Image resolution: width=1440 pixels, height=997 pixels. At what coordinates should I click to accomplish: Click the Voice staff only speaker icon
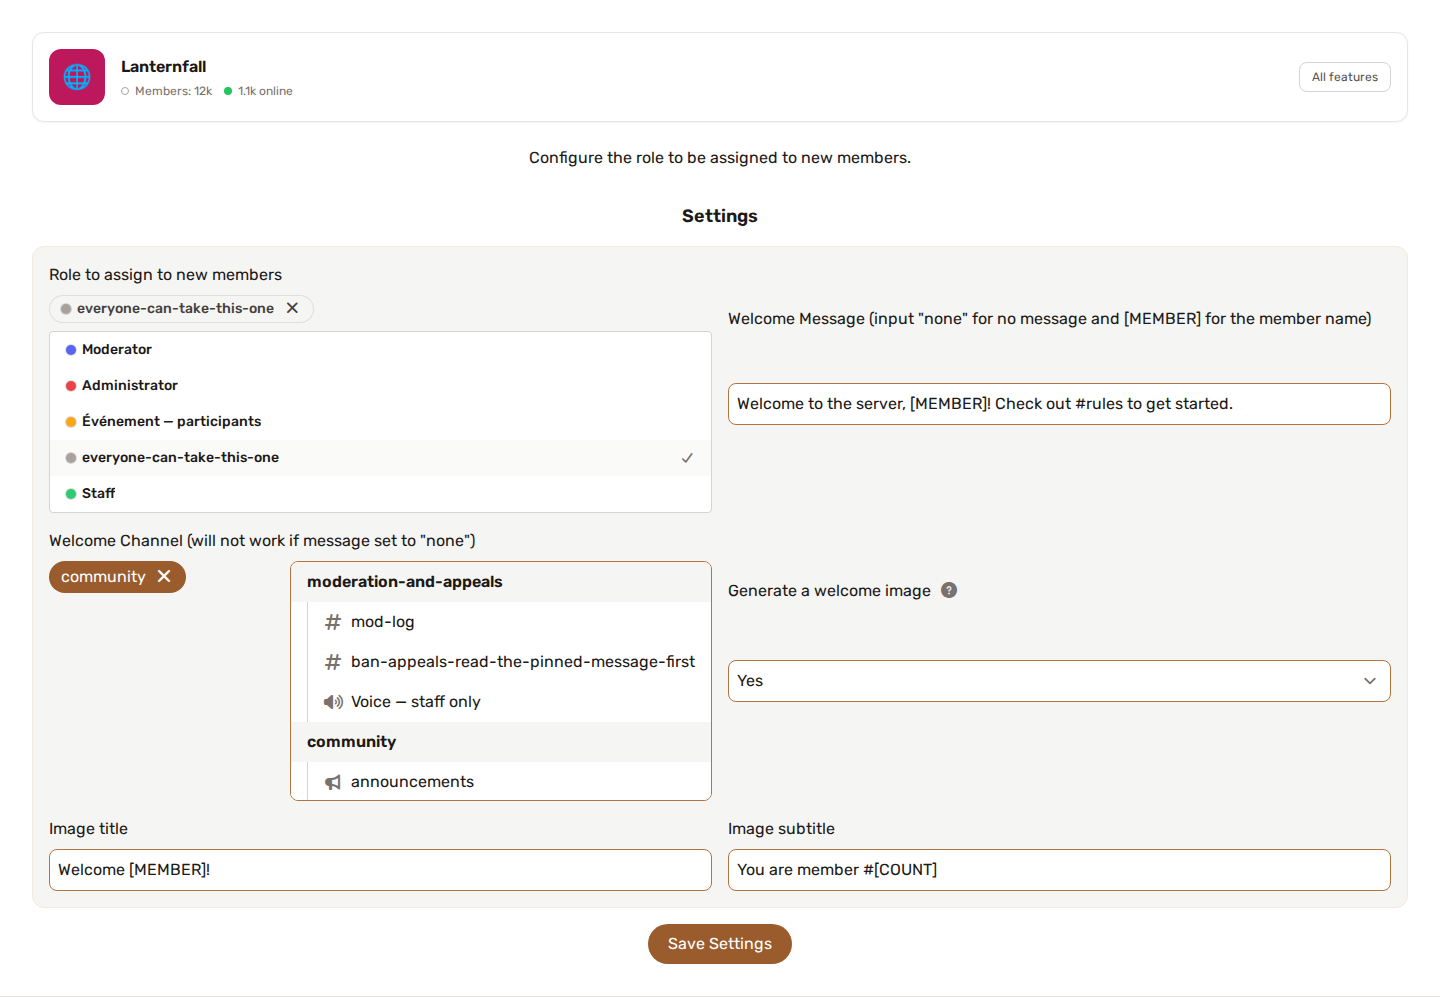click(x=333, y=702)
